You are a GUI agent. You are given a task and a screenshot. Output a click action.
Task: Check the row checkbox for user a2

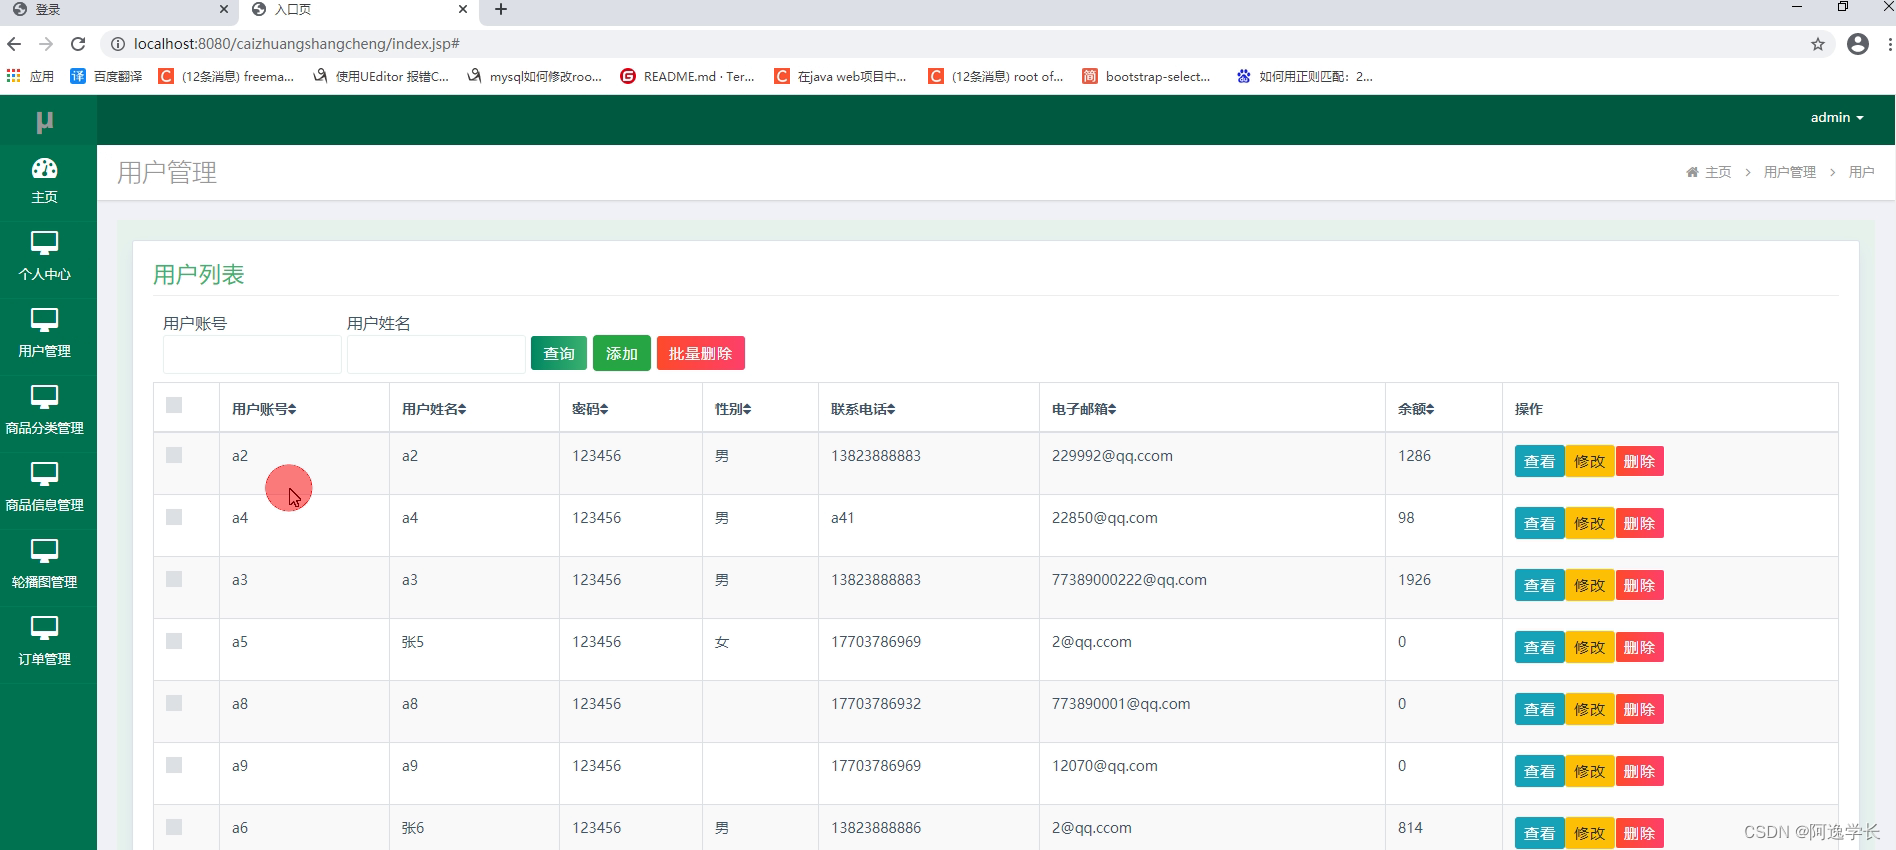coord(174,455)
